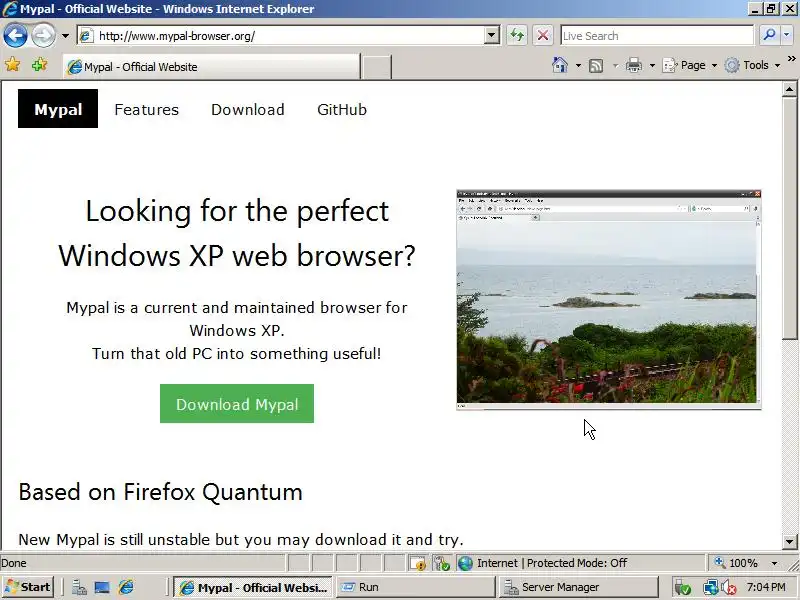Go back with the Back arrow button
The height and width of the screenshot is (600, 800).
pos(15,36)
